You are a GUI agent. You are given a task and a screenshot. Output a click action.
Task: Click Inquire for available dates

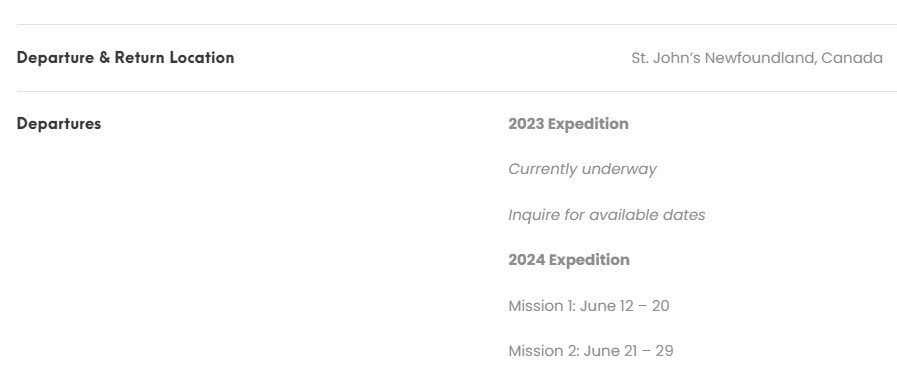tap(607, 215)
